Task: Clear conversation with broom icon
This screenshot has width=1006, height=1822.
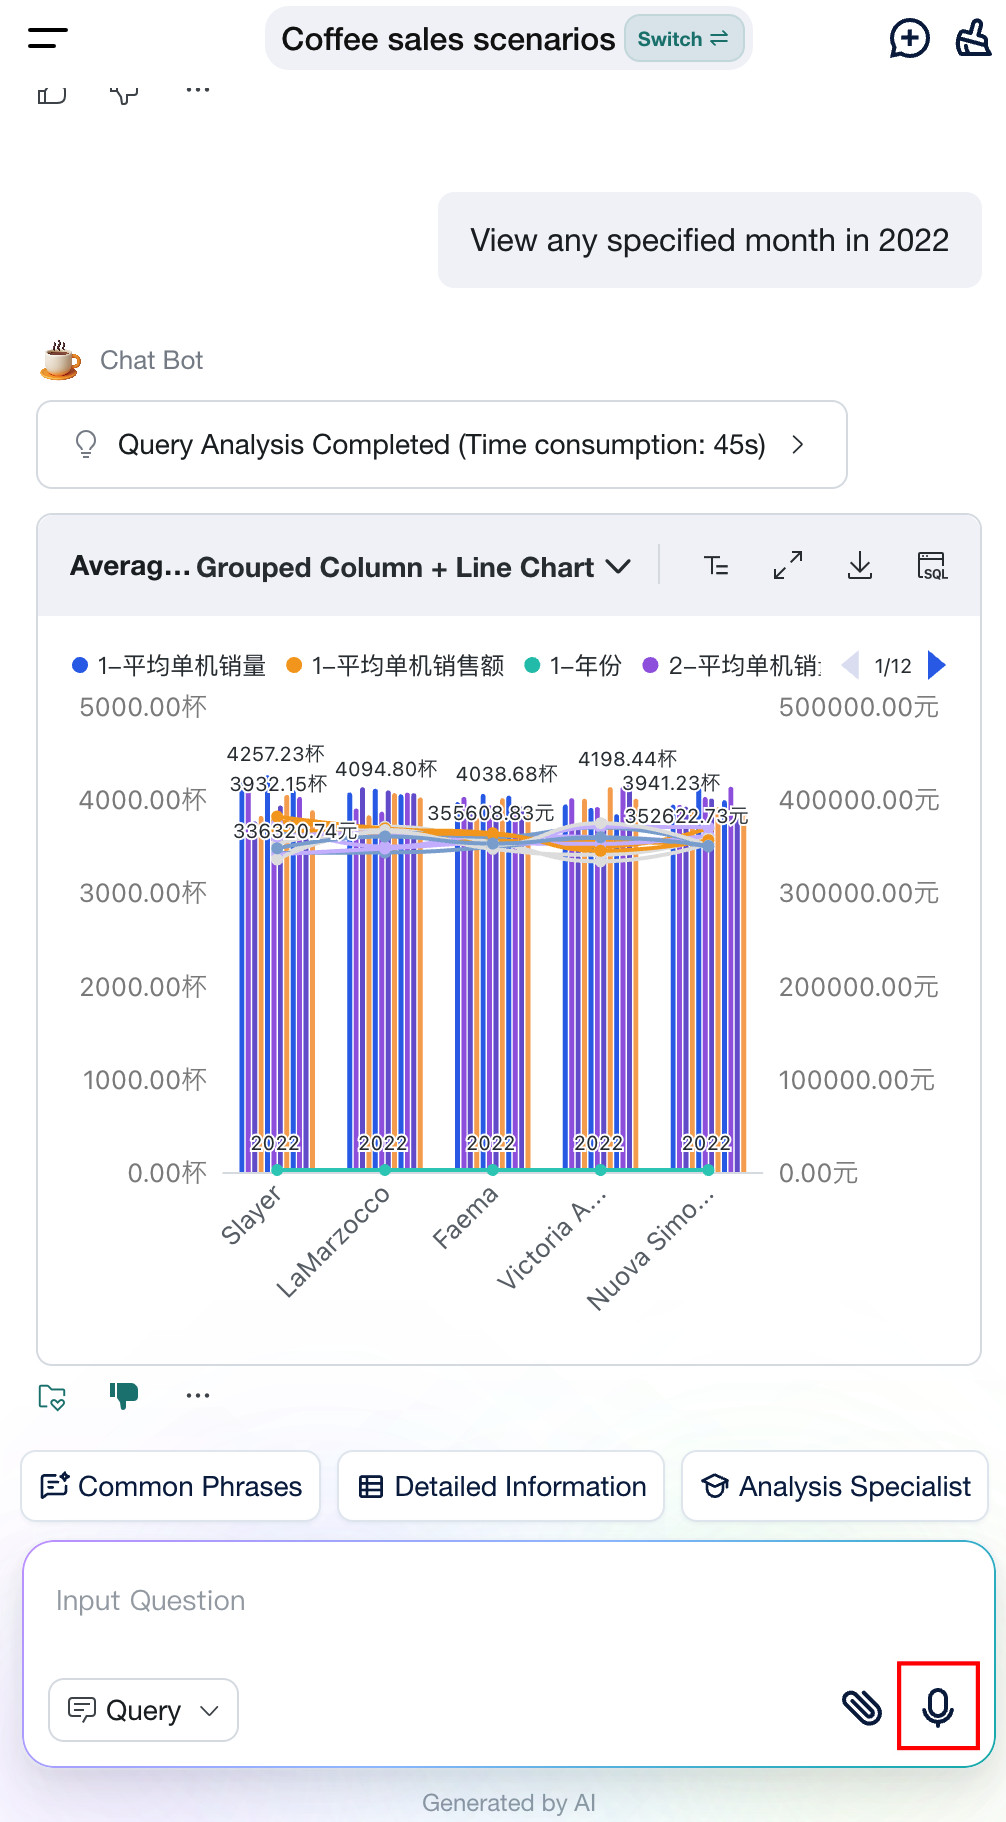Action: pos(973,39)
